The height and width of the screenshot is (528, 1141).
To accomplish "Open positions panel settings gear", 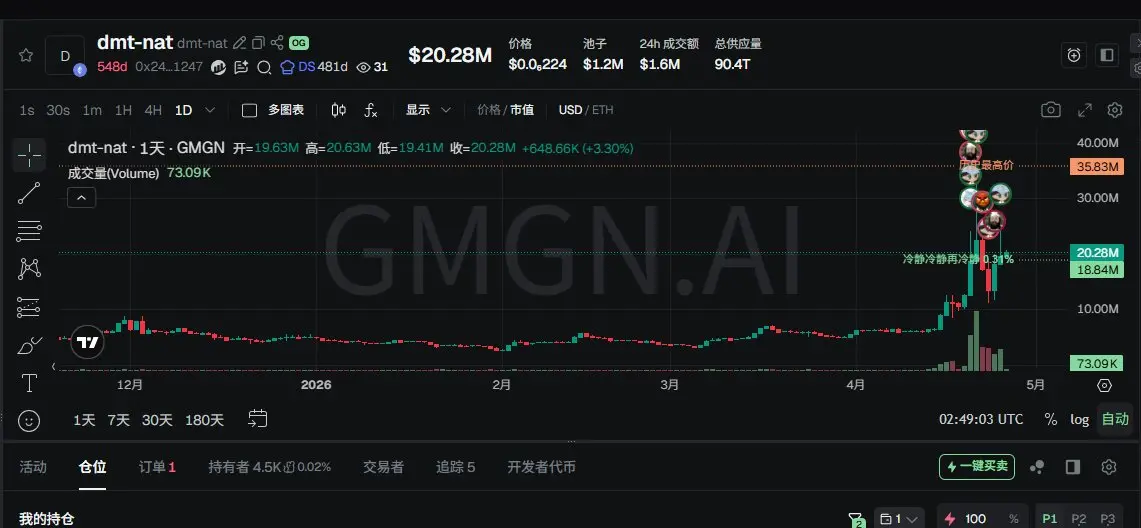I will [1108, 466].
